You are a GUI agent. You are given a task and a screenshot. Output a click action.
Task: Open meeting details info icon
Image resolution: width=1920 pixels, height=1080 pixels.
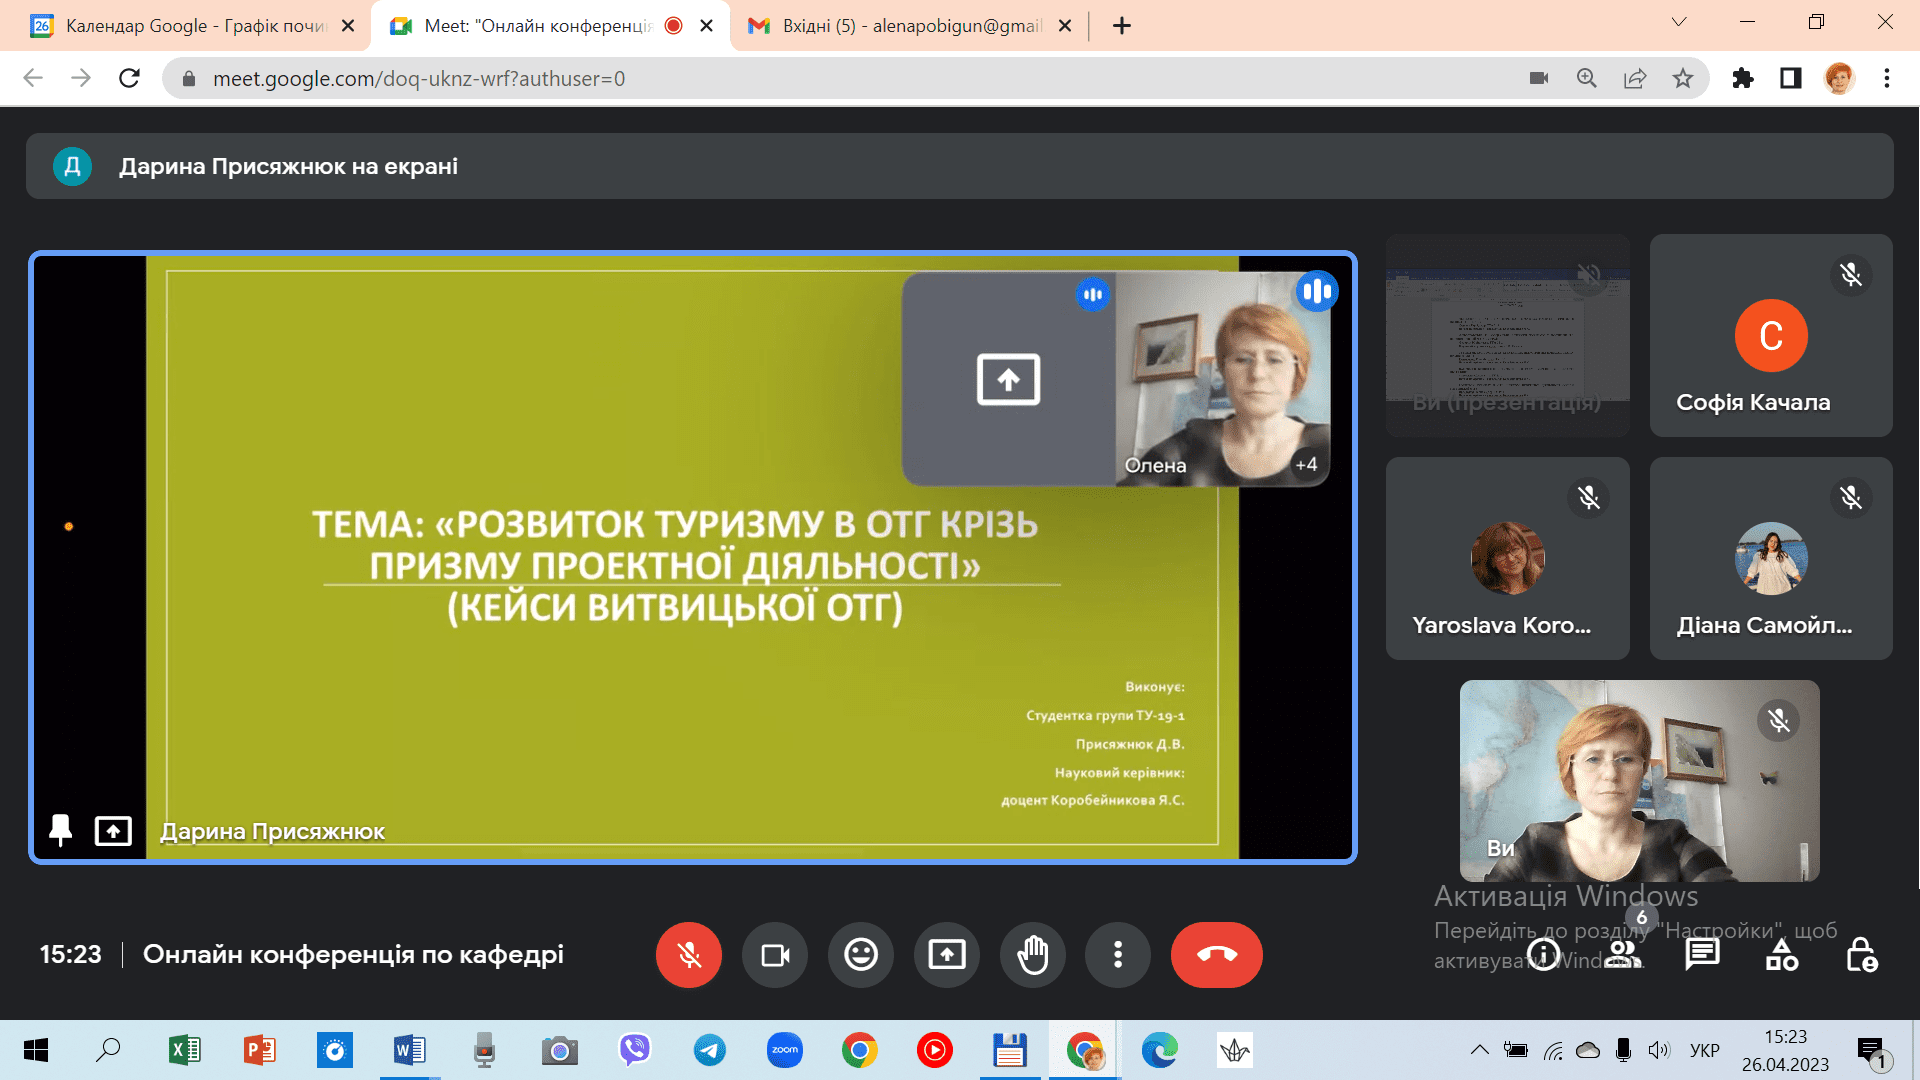coord(1543,955)
